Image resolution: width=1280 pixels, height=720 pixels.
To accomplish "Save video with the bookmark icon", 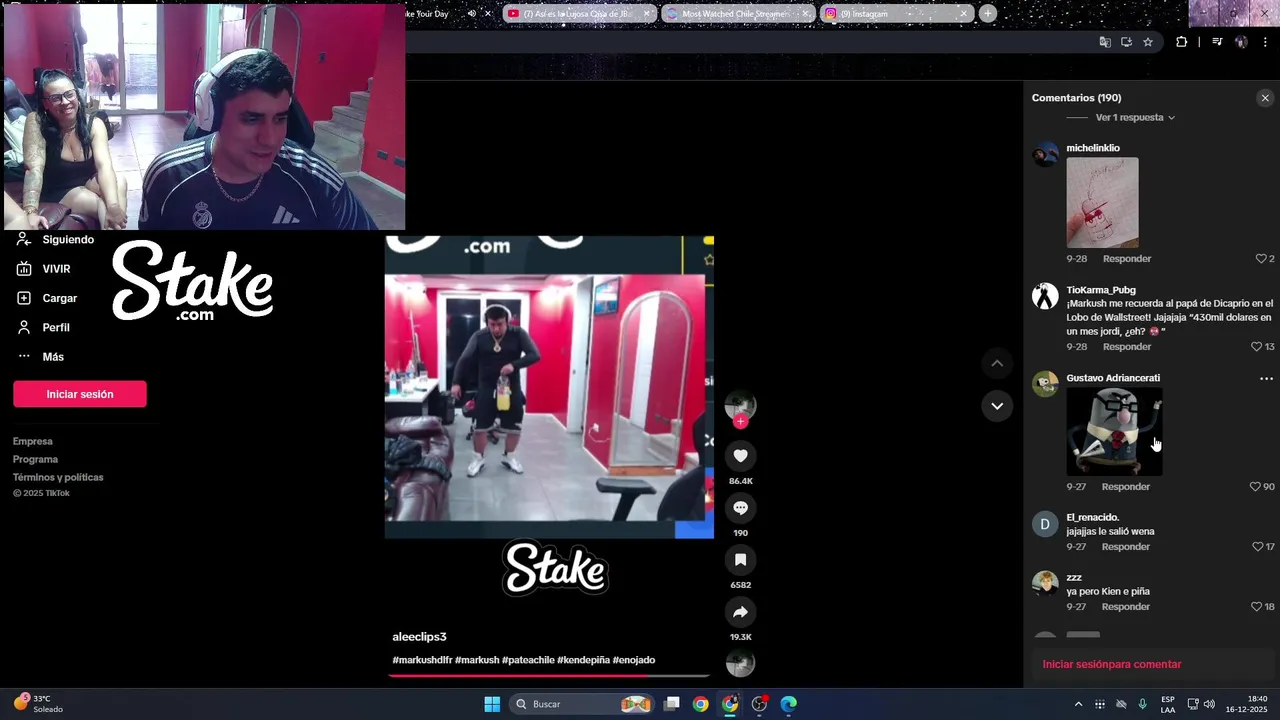I will pos(740,560).
